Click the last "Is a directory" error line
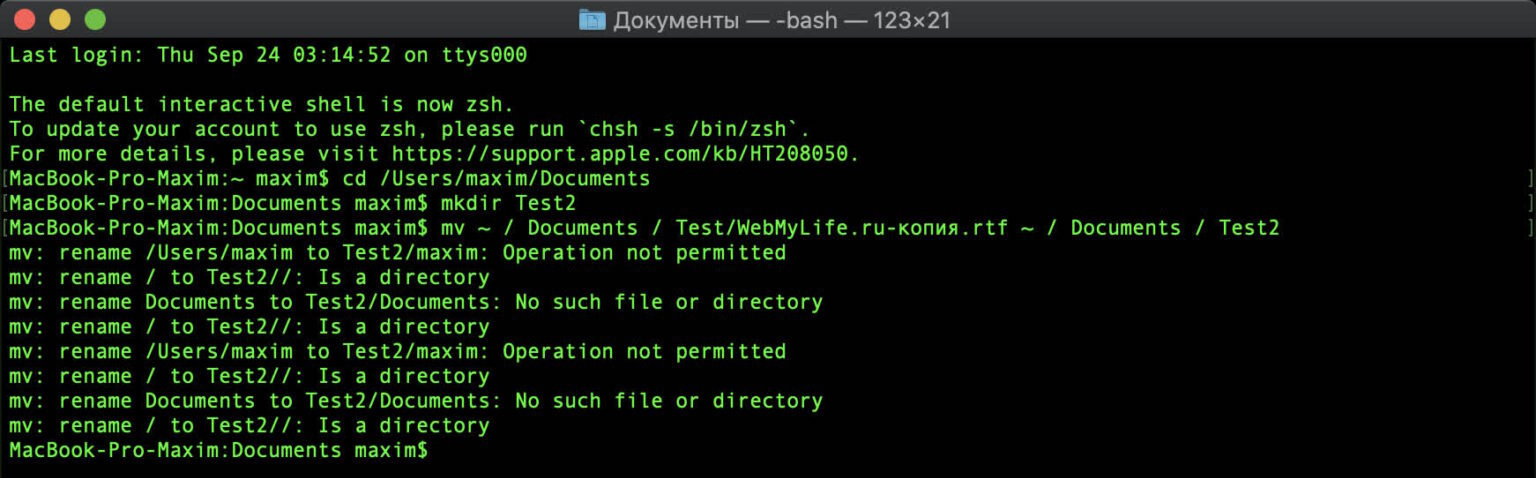1536x478 pixels. (x=249, y=426)
